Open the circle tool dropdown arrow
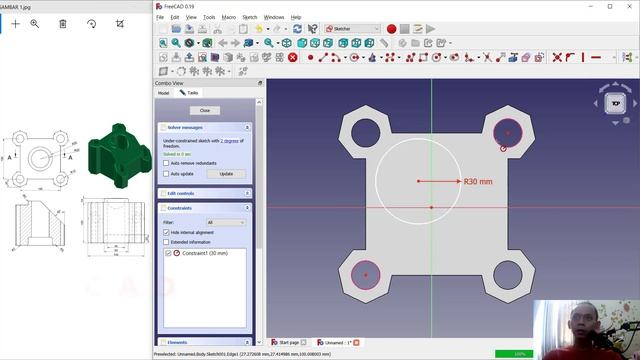 [x=363, y=58]
